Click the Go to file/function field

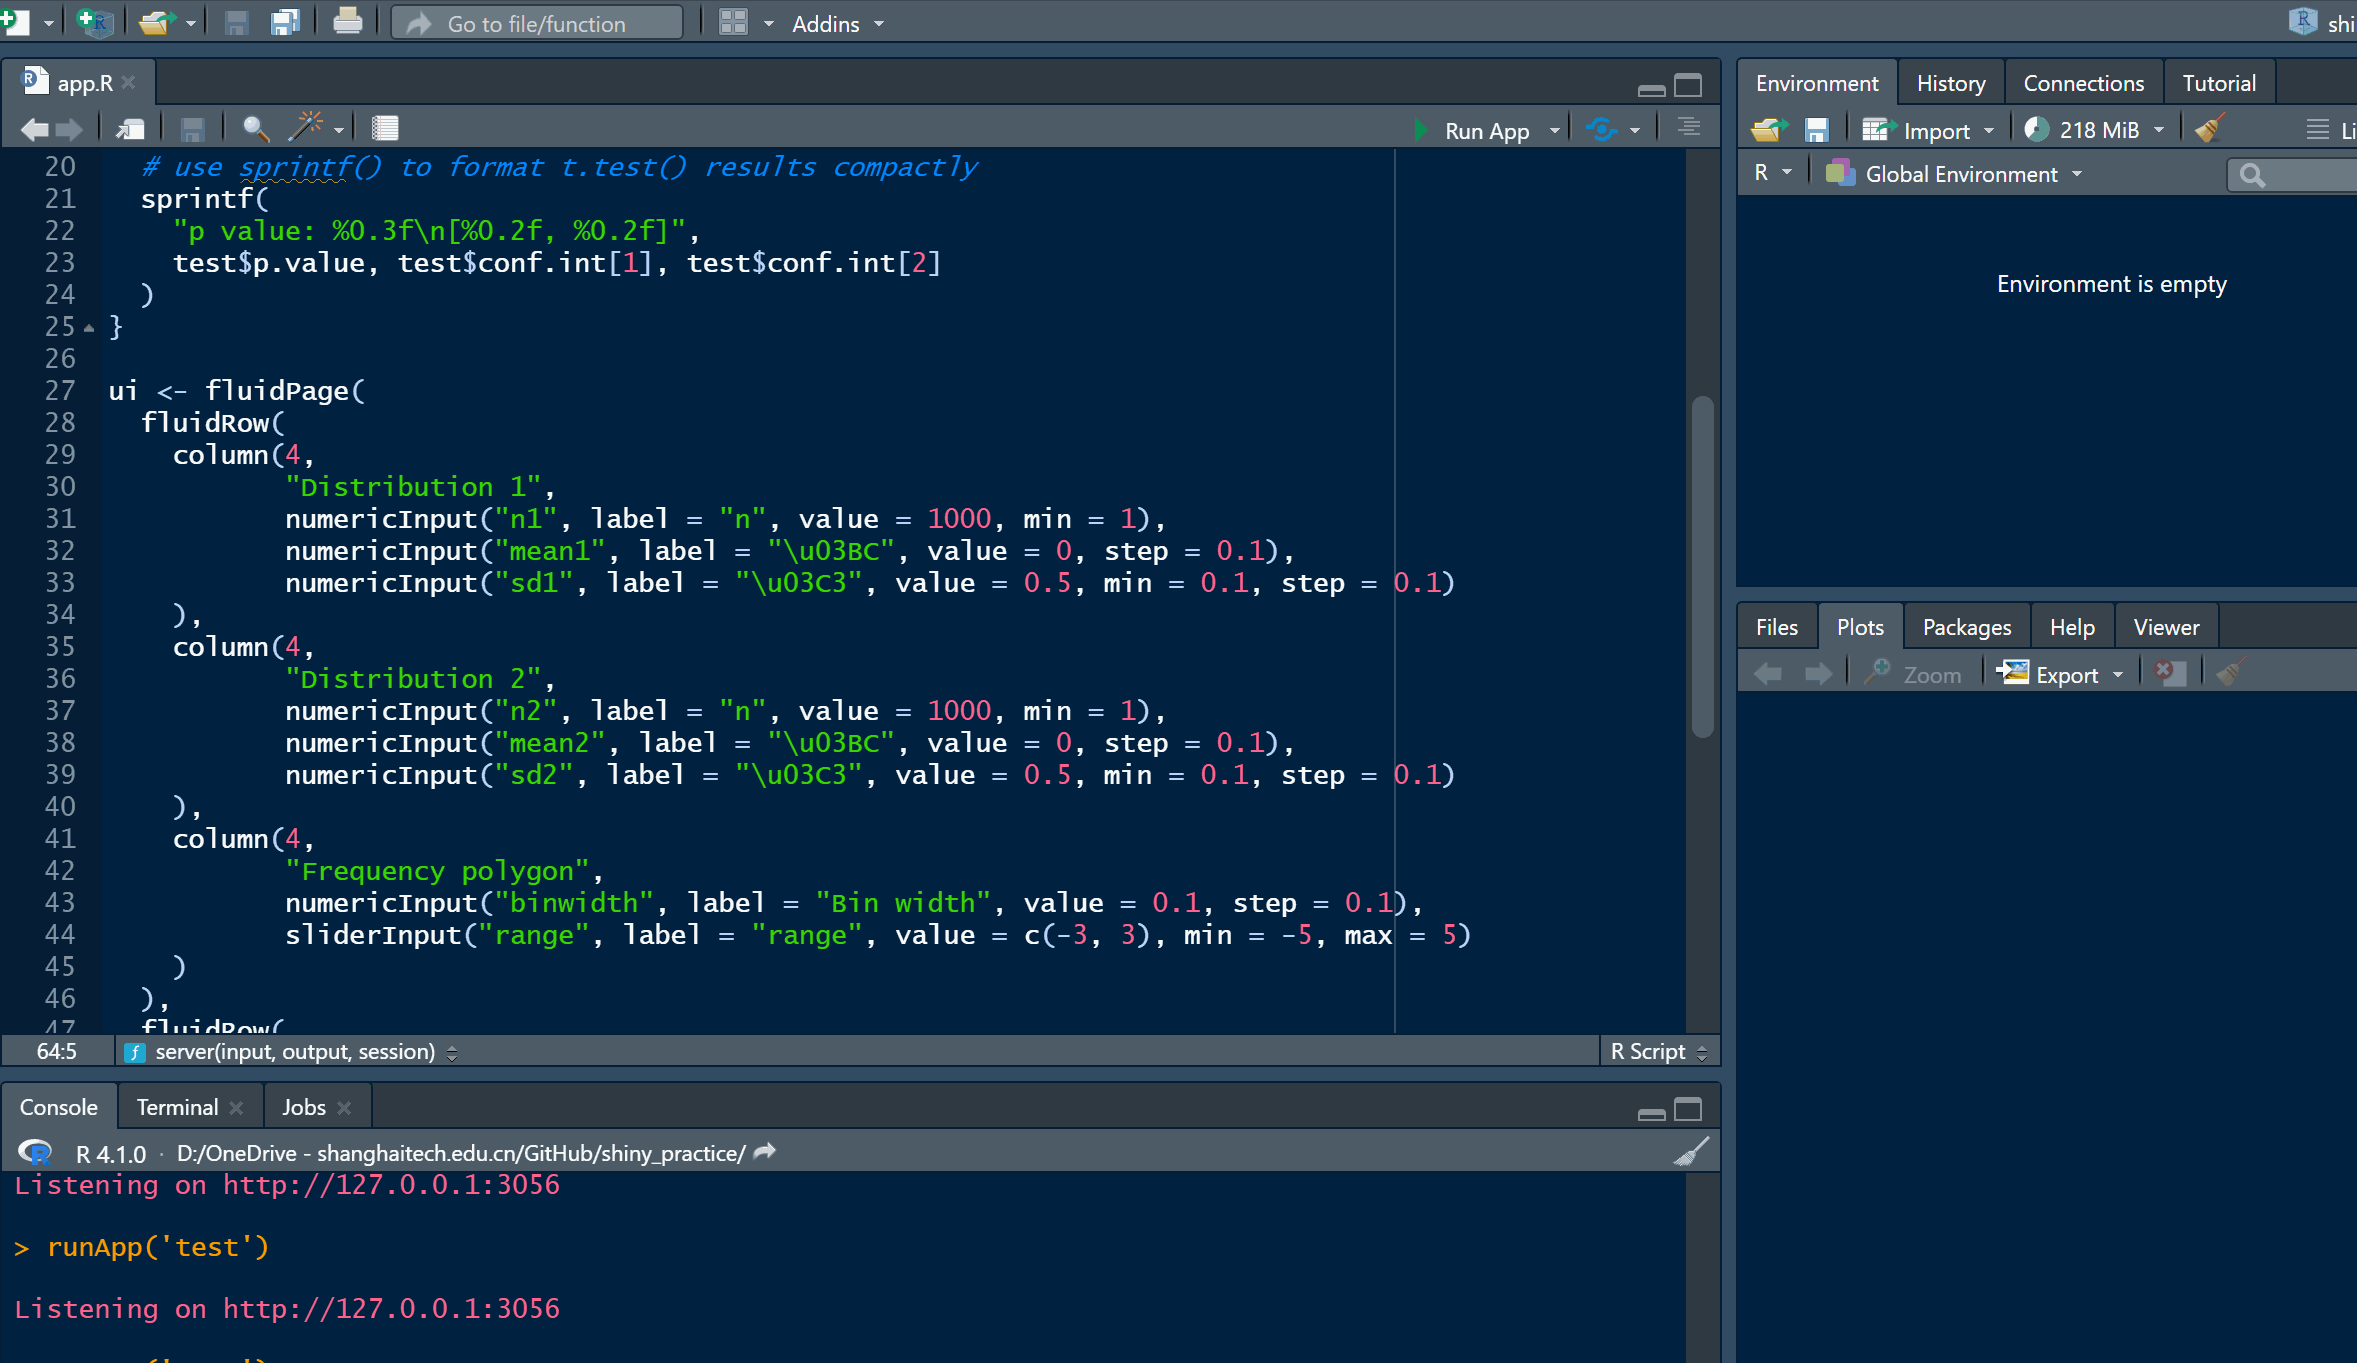[x=537, y=23]
